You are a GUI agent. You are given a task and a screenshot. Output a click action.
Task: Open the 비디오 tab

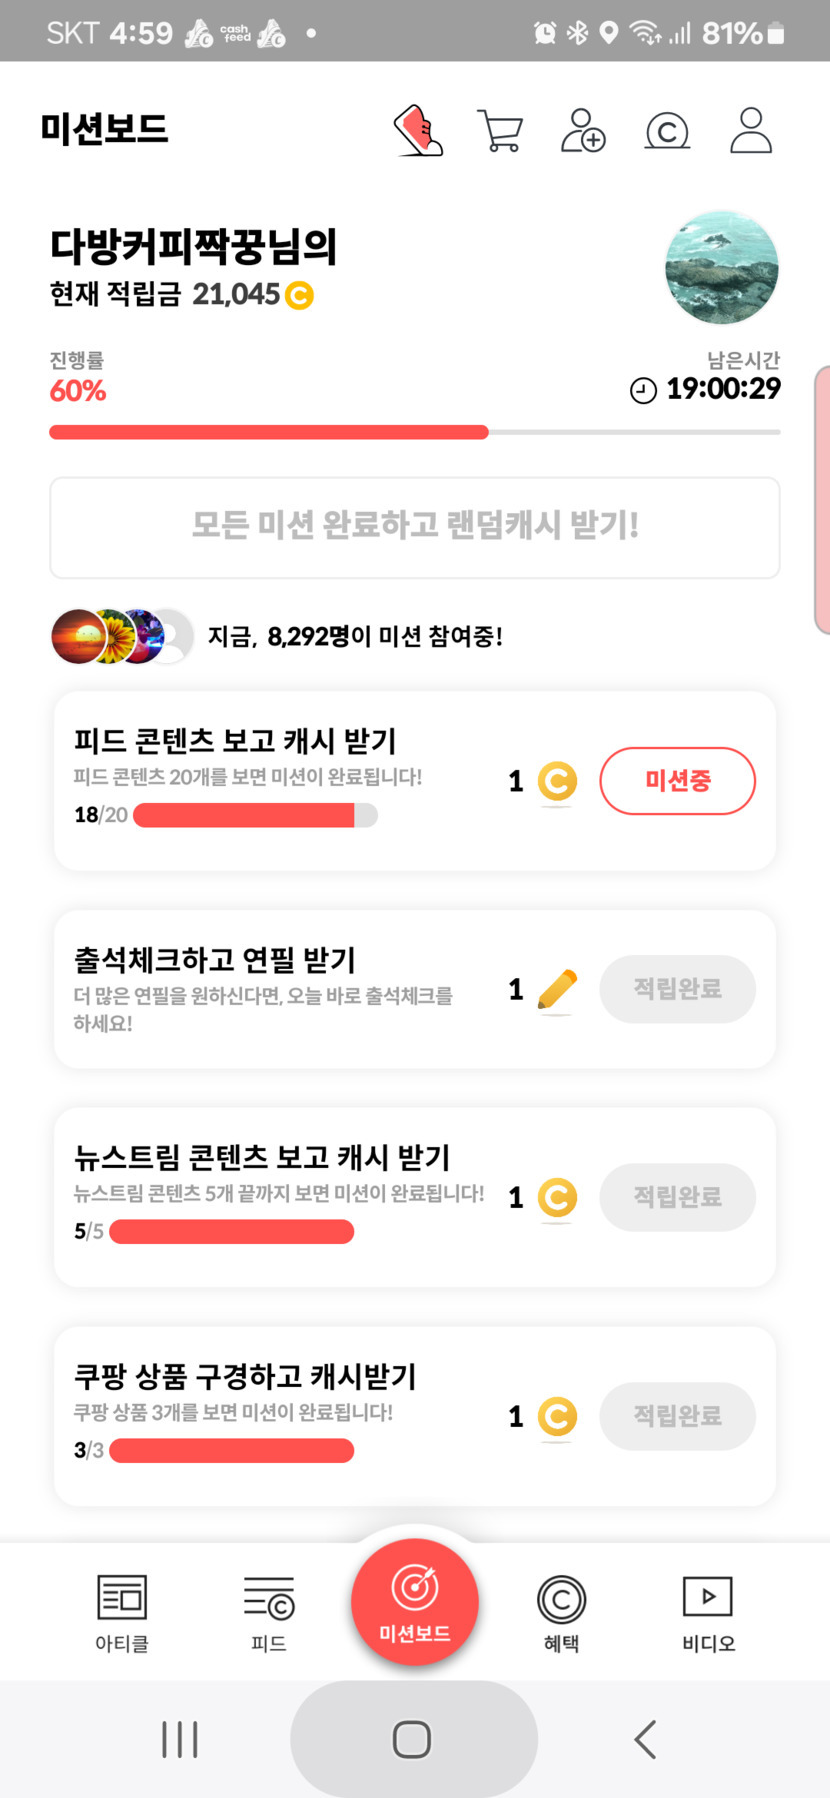pos(708,1611)
